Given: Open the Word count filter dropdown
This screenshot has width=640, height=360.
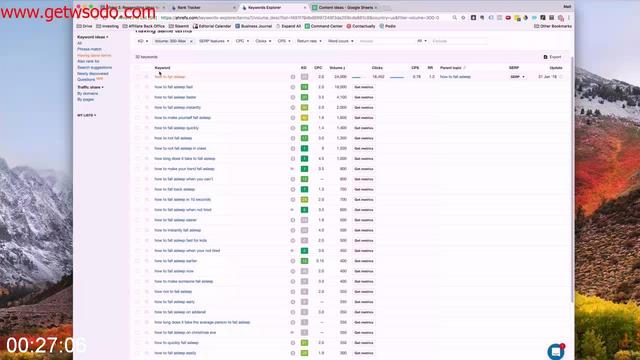Looking at the screenshot, I should pyautogui.click(x=340, y=41).
